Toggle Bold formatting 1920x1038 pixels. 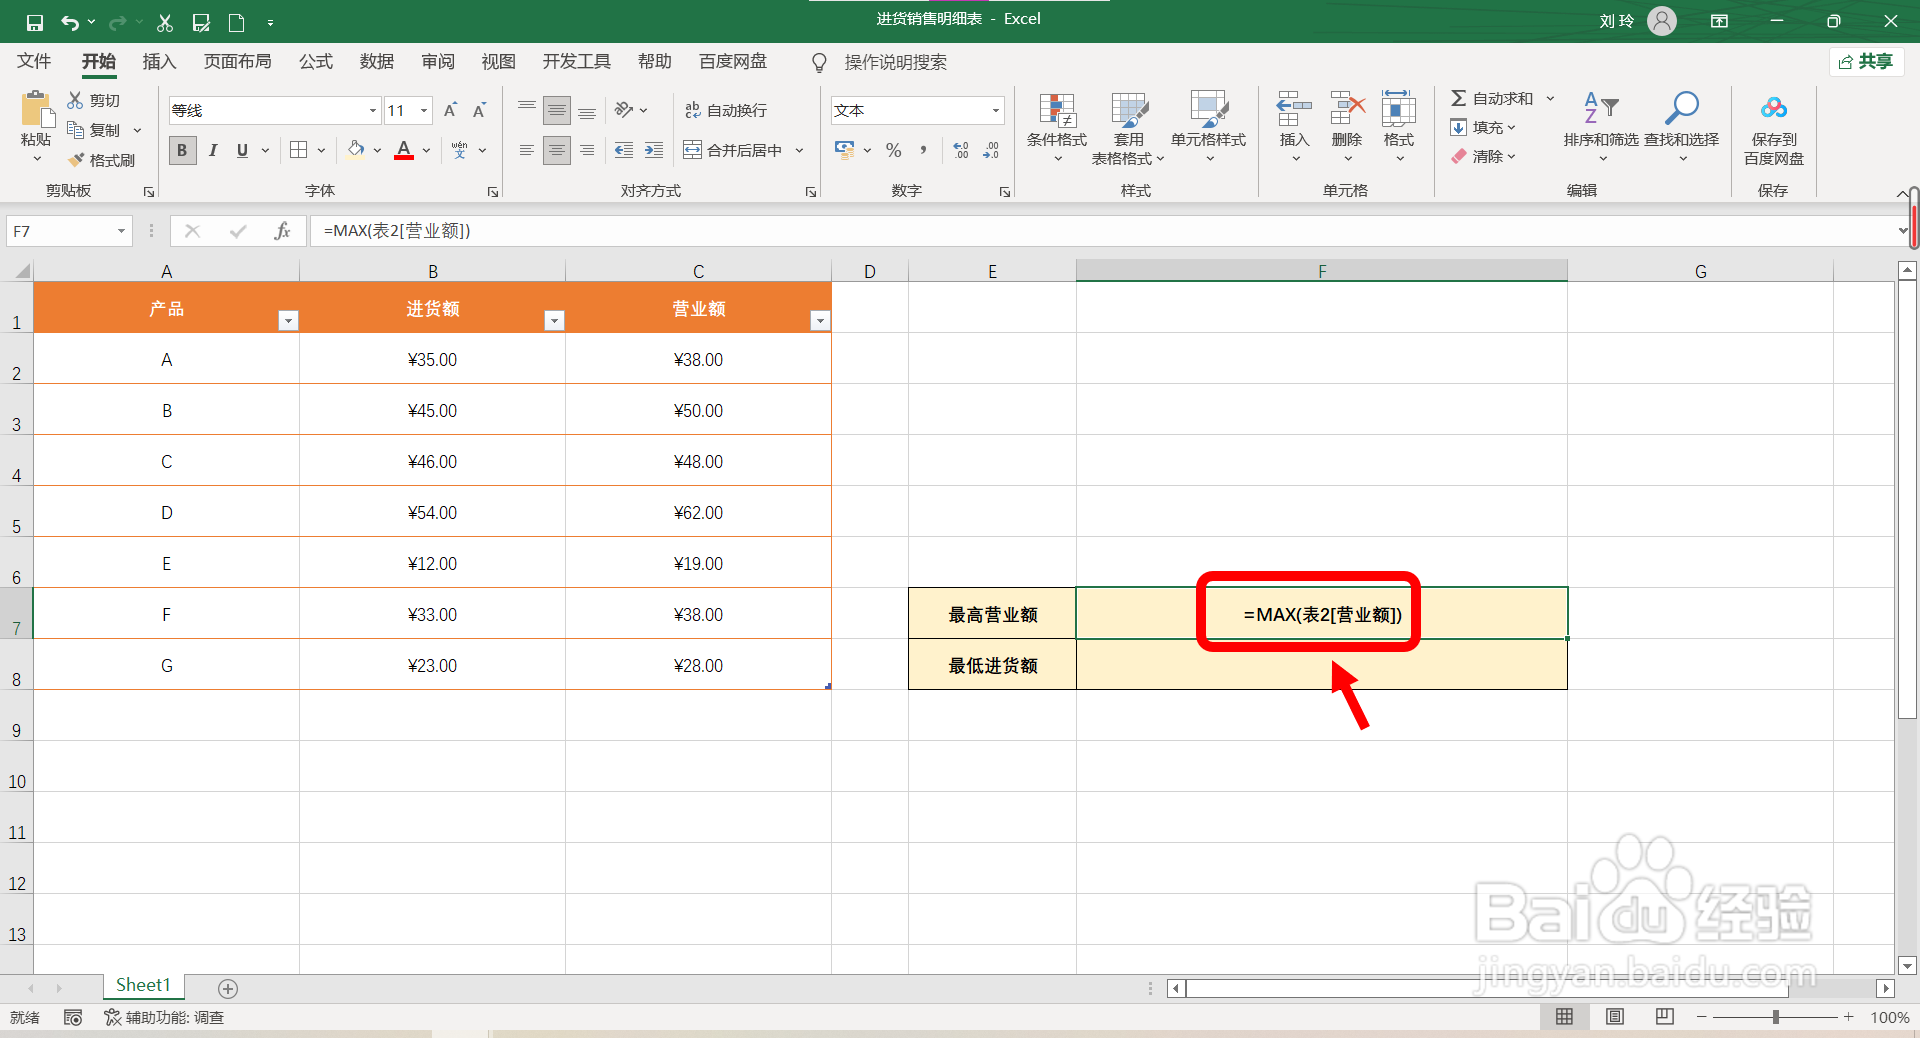[182, 150]
